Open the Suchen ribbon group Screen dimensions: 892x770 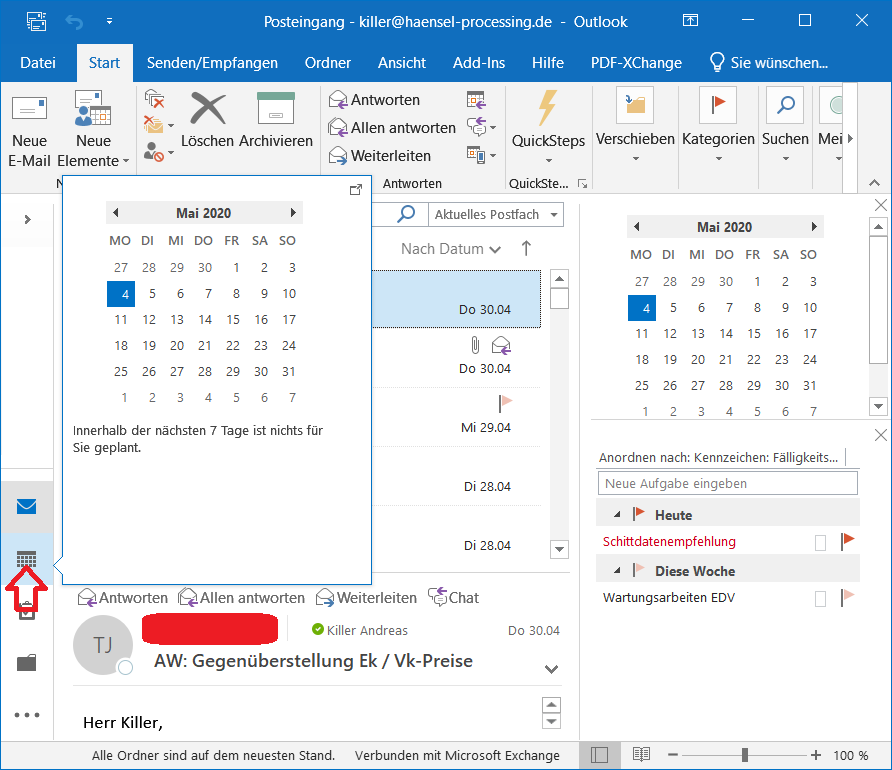point(785,126)
